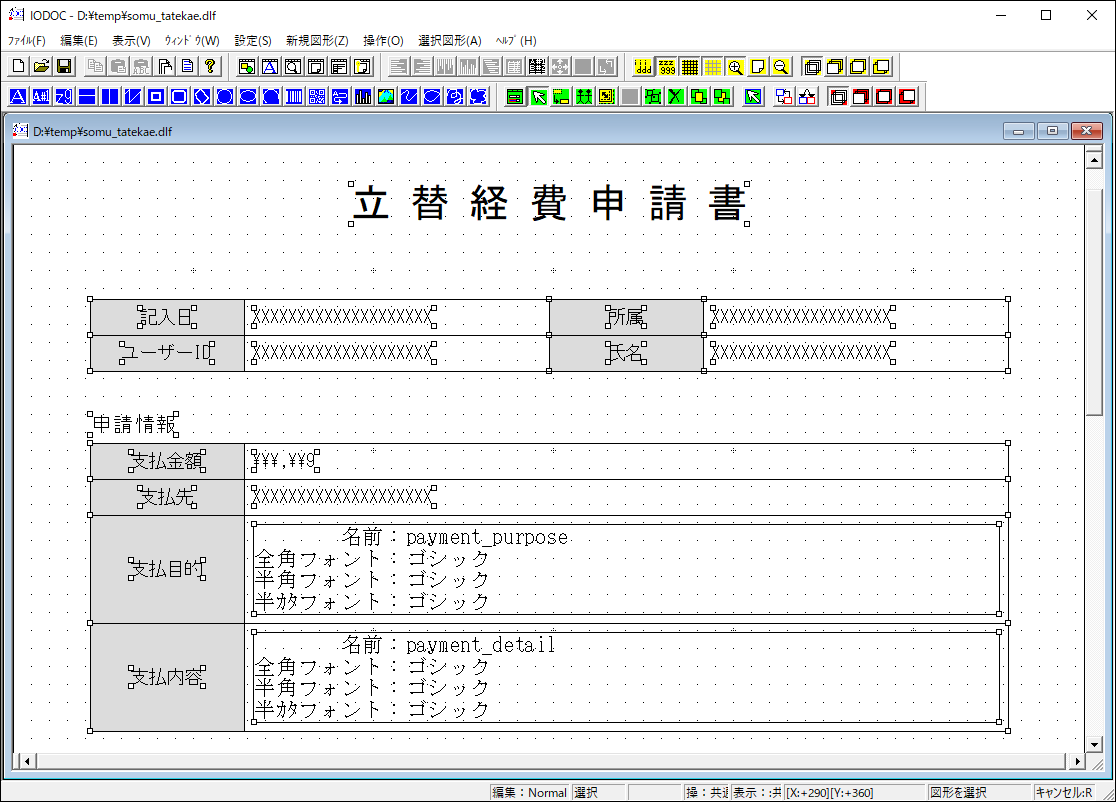Select the barcode drawing tool
1116x802 pixels.
[x=294, y=97]
